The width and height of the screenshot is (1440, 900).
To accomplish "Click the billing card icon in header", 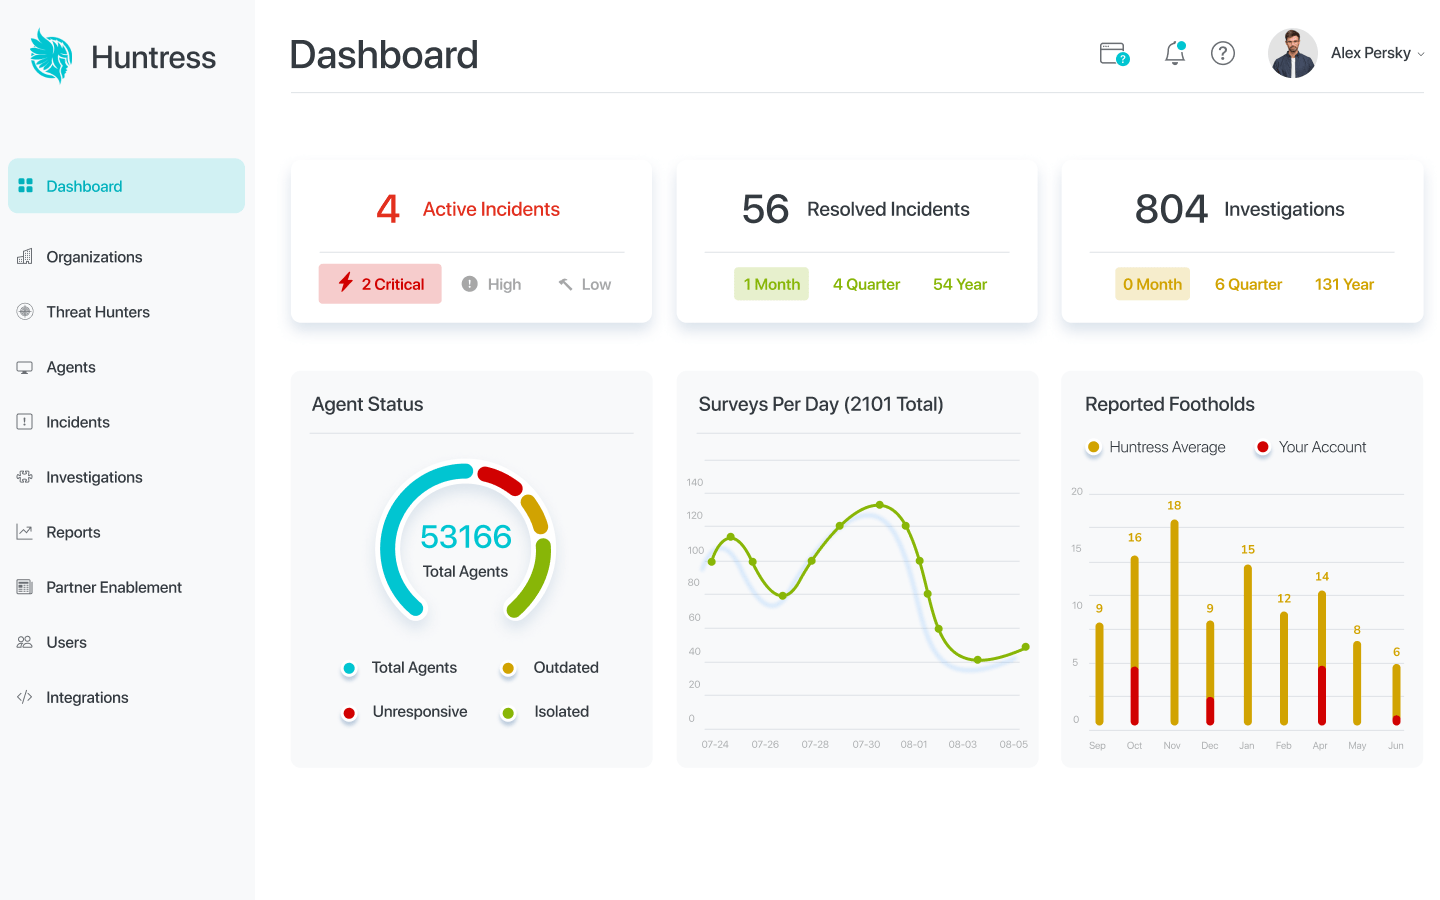I will click(x=1114, y=54).
